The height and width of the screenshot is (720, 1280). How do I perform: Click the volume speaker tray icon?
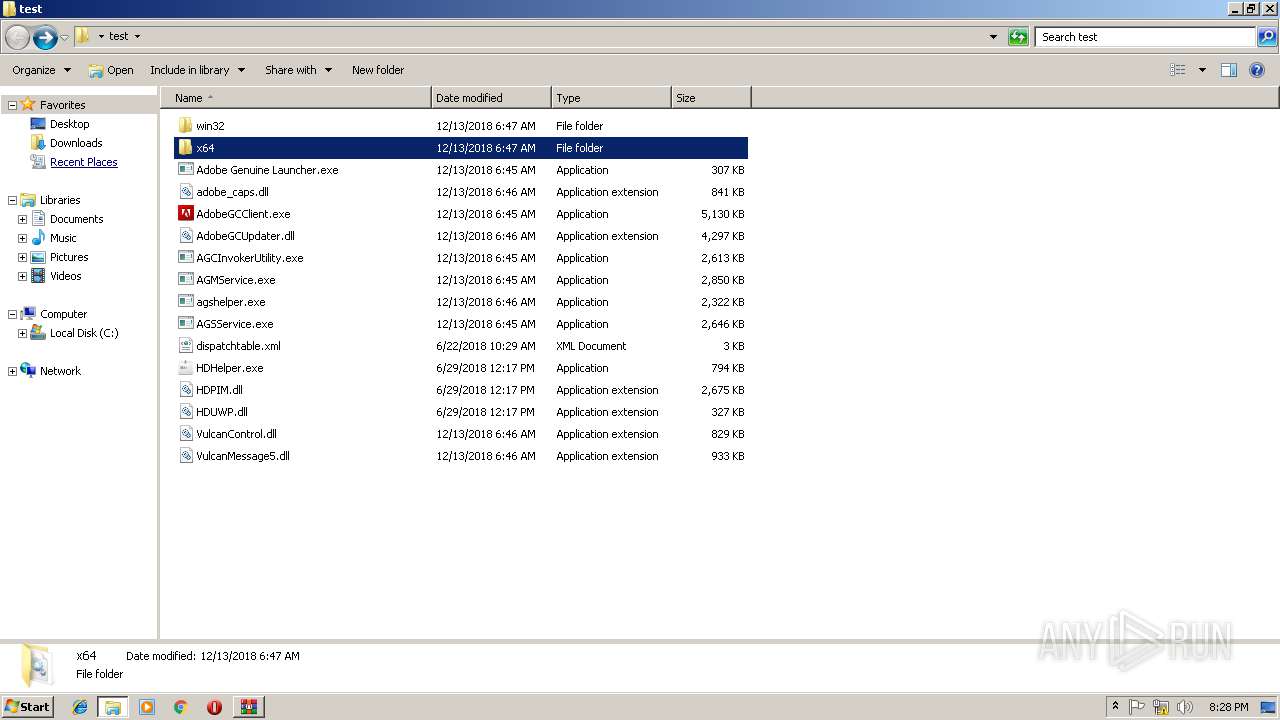click(1185, 707)
